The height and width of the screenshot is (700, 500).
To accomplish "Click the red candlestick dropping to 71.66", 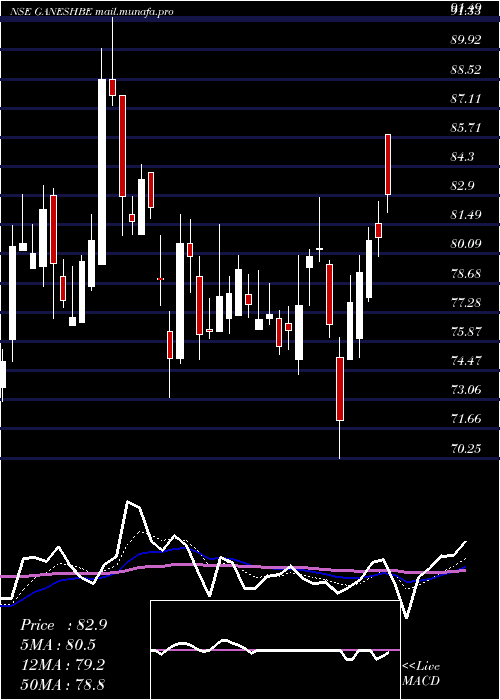I will pos(340,388).
